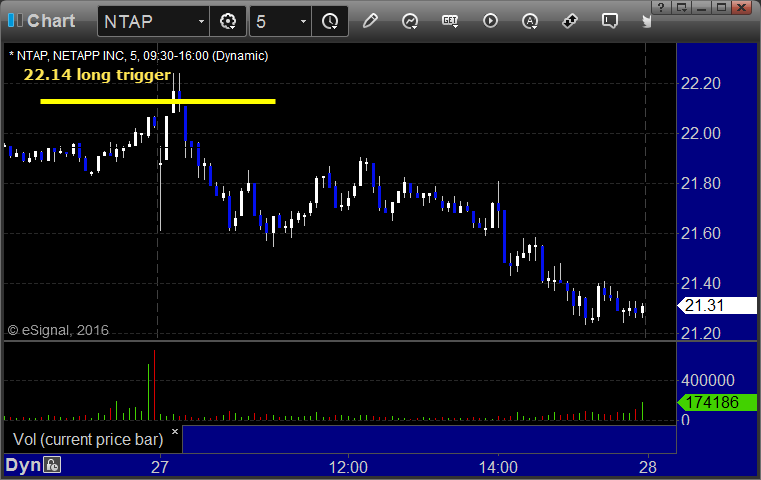
Task: Select the yellow horizontal trigger line
Action: [158, 101]
